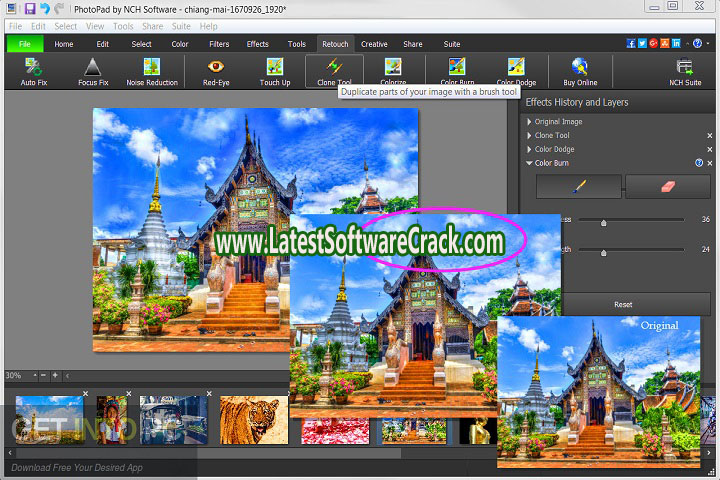The image size is (720, 480).
Task: Click the Reset button
Action: 623,304
